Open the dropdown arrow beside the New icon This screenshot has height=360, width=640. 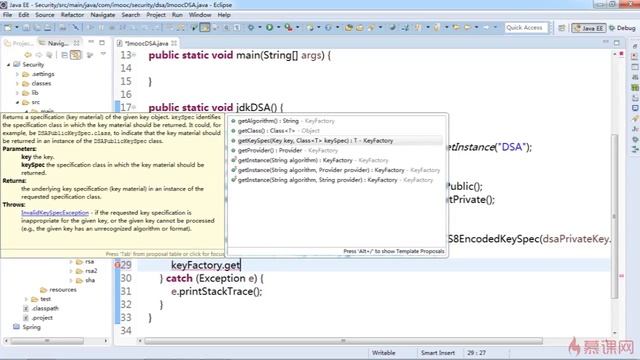(17, 28)
